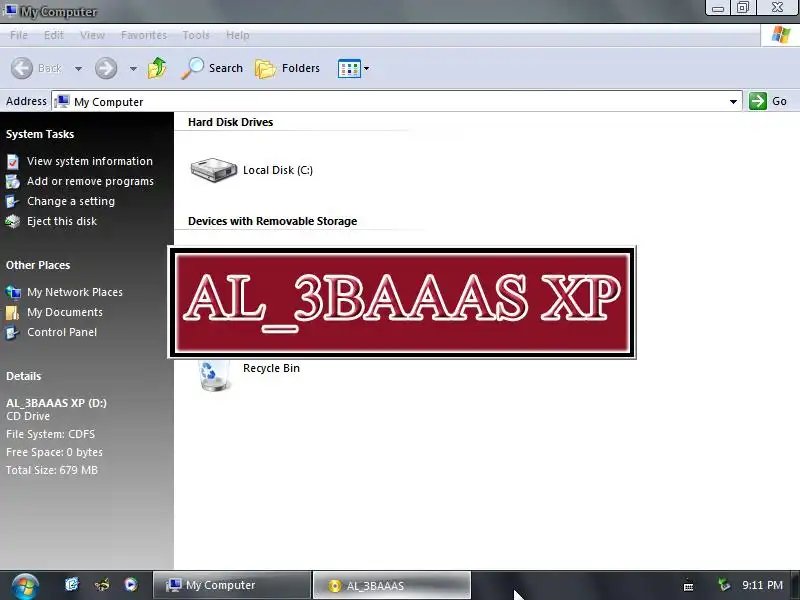Go up one folder level
This screenshot has width=800, height=600.
(157, 68)
